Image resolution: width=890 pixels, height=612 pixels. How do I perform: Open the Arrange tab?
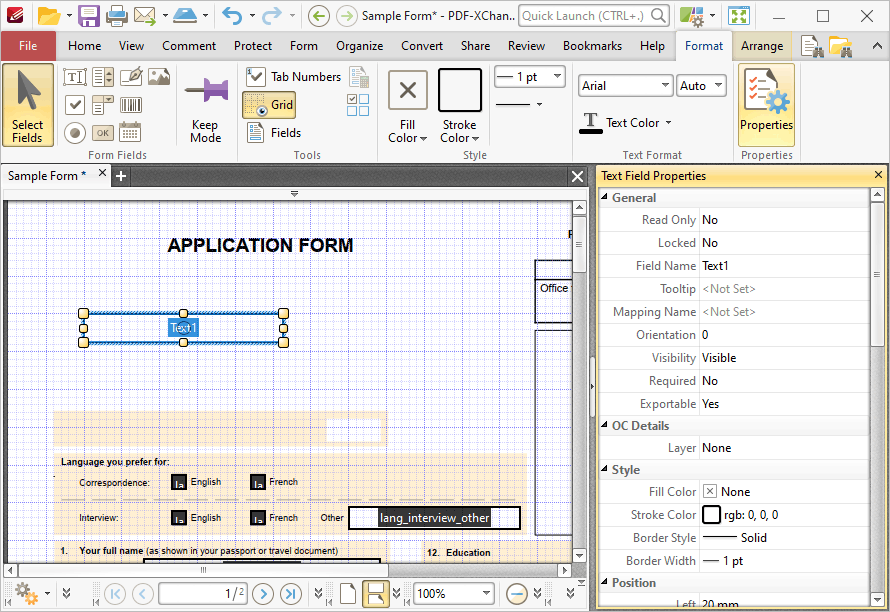click(762, 46)
